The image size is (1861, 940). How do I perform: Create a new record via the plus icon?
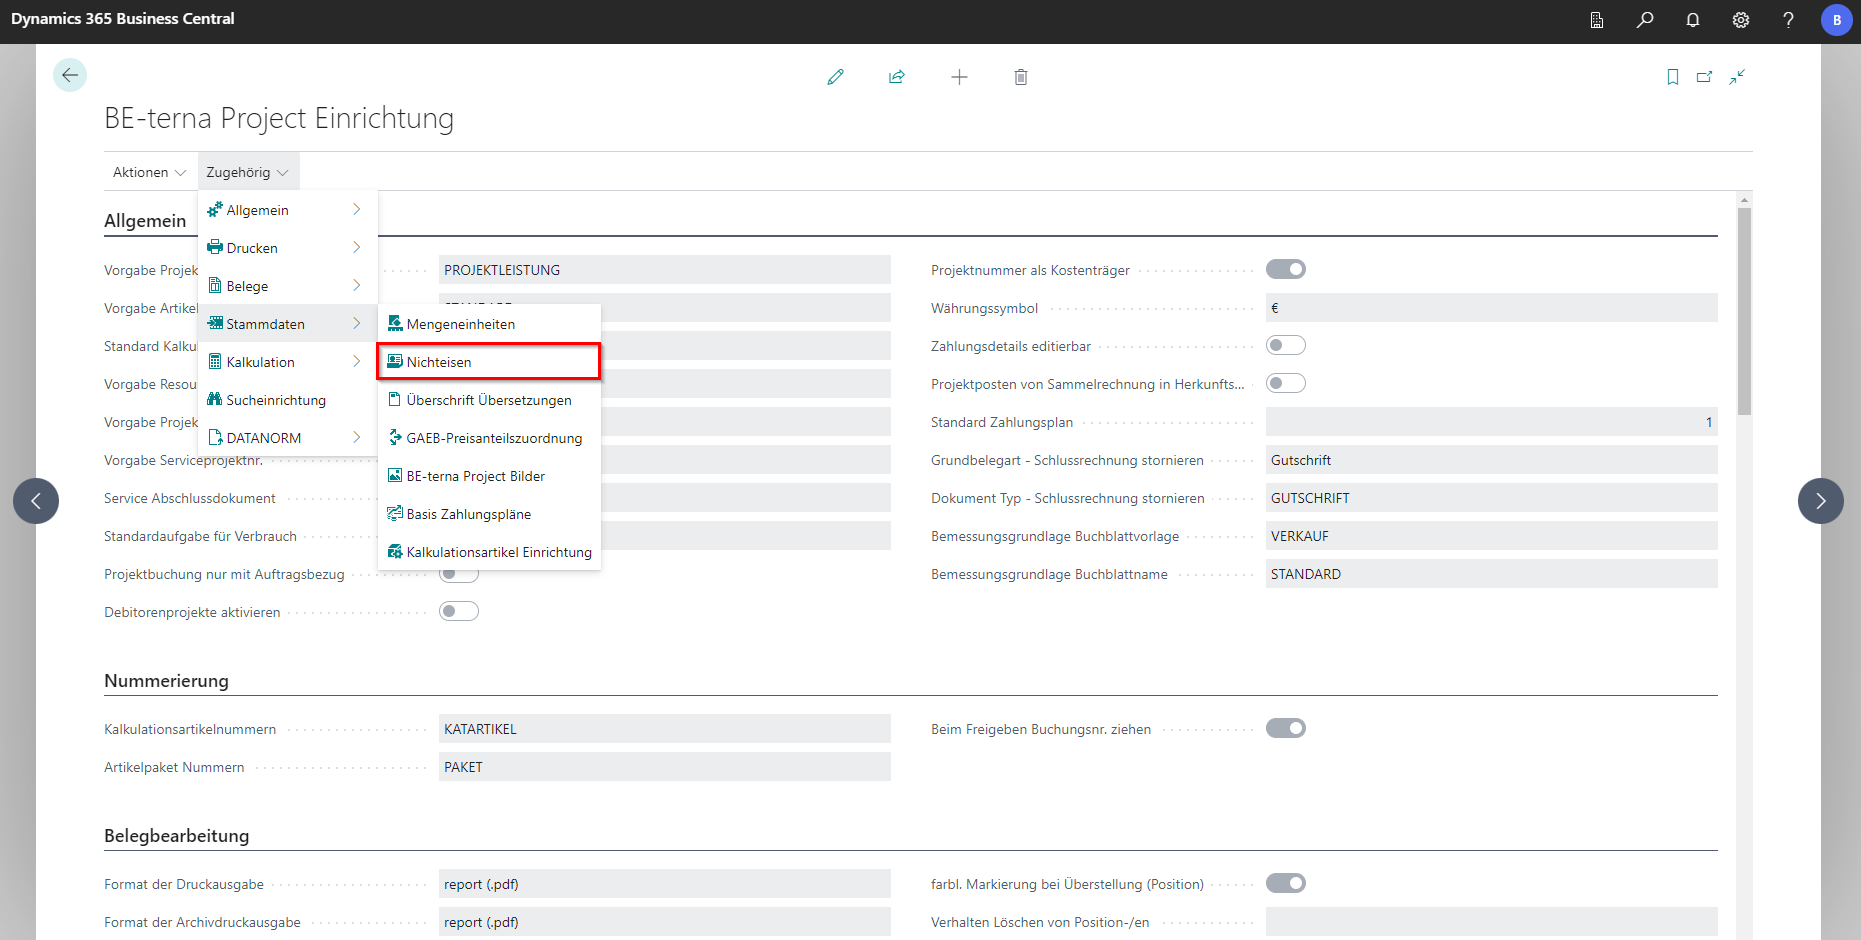(x=959, y=77)
